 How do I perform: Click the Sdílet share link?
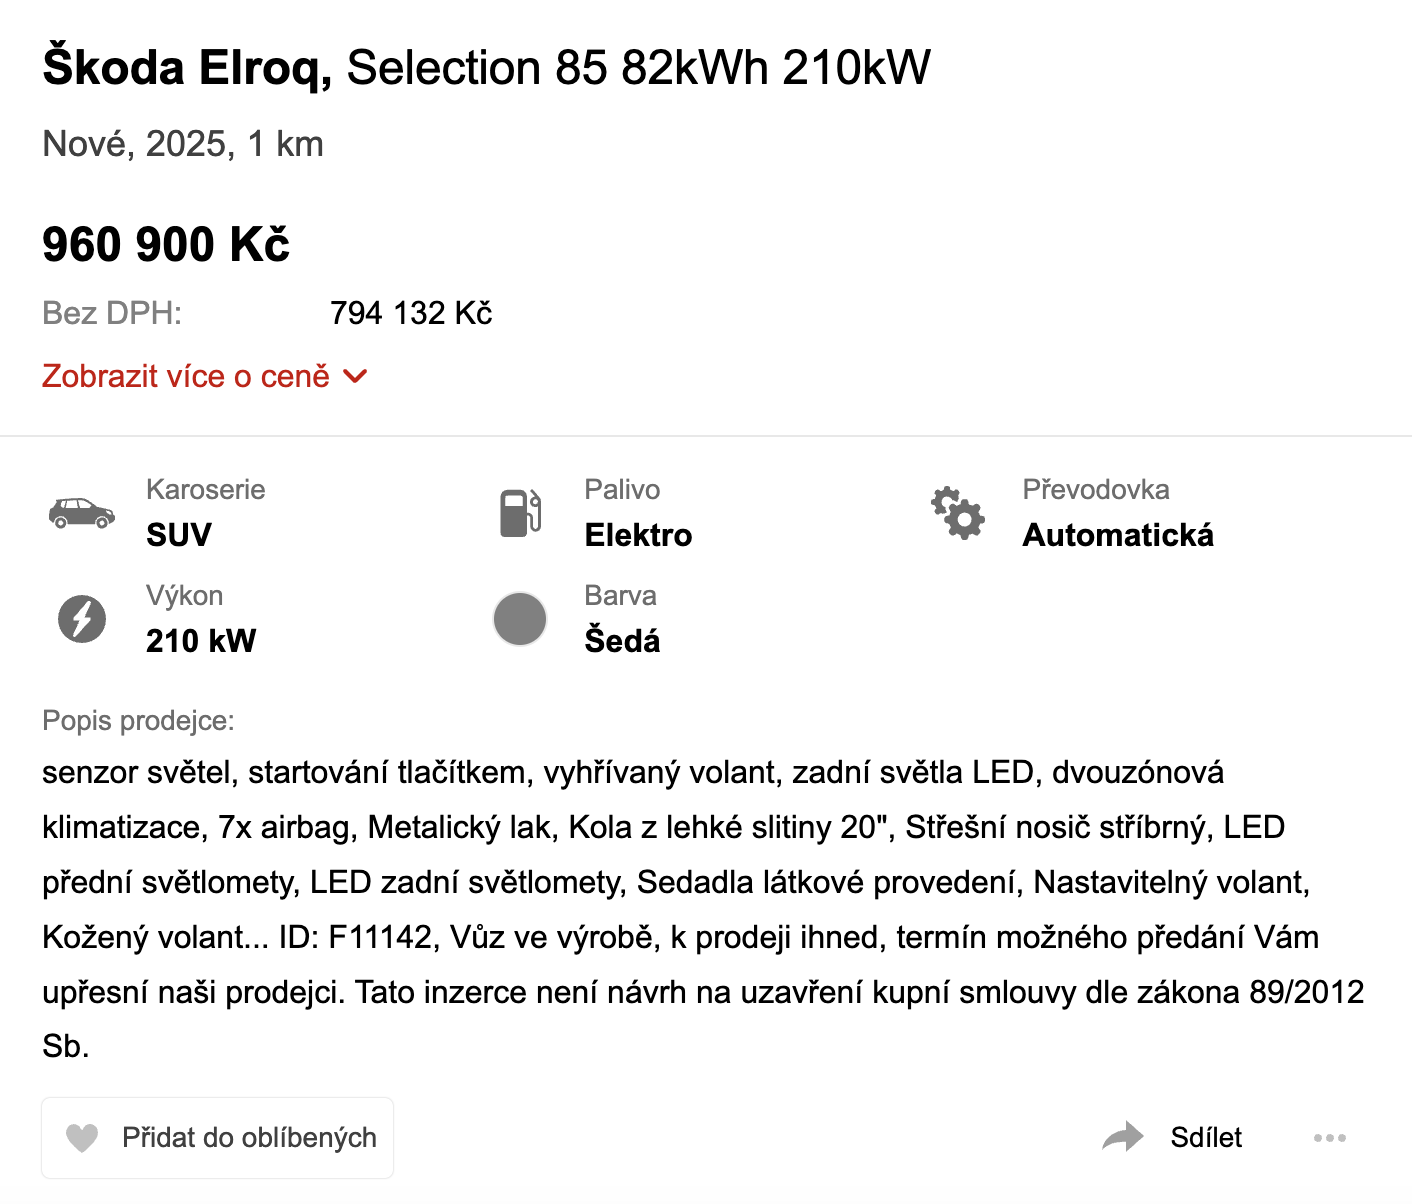(x=1206, y=1138)
